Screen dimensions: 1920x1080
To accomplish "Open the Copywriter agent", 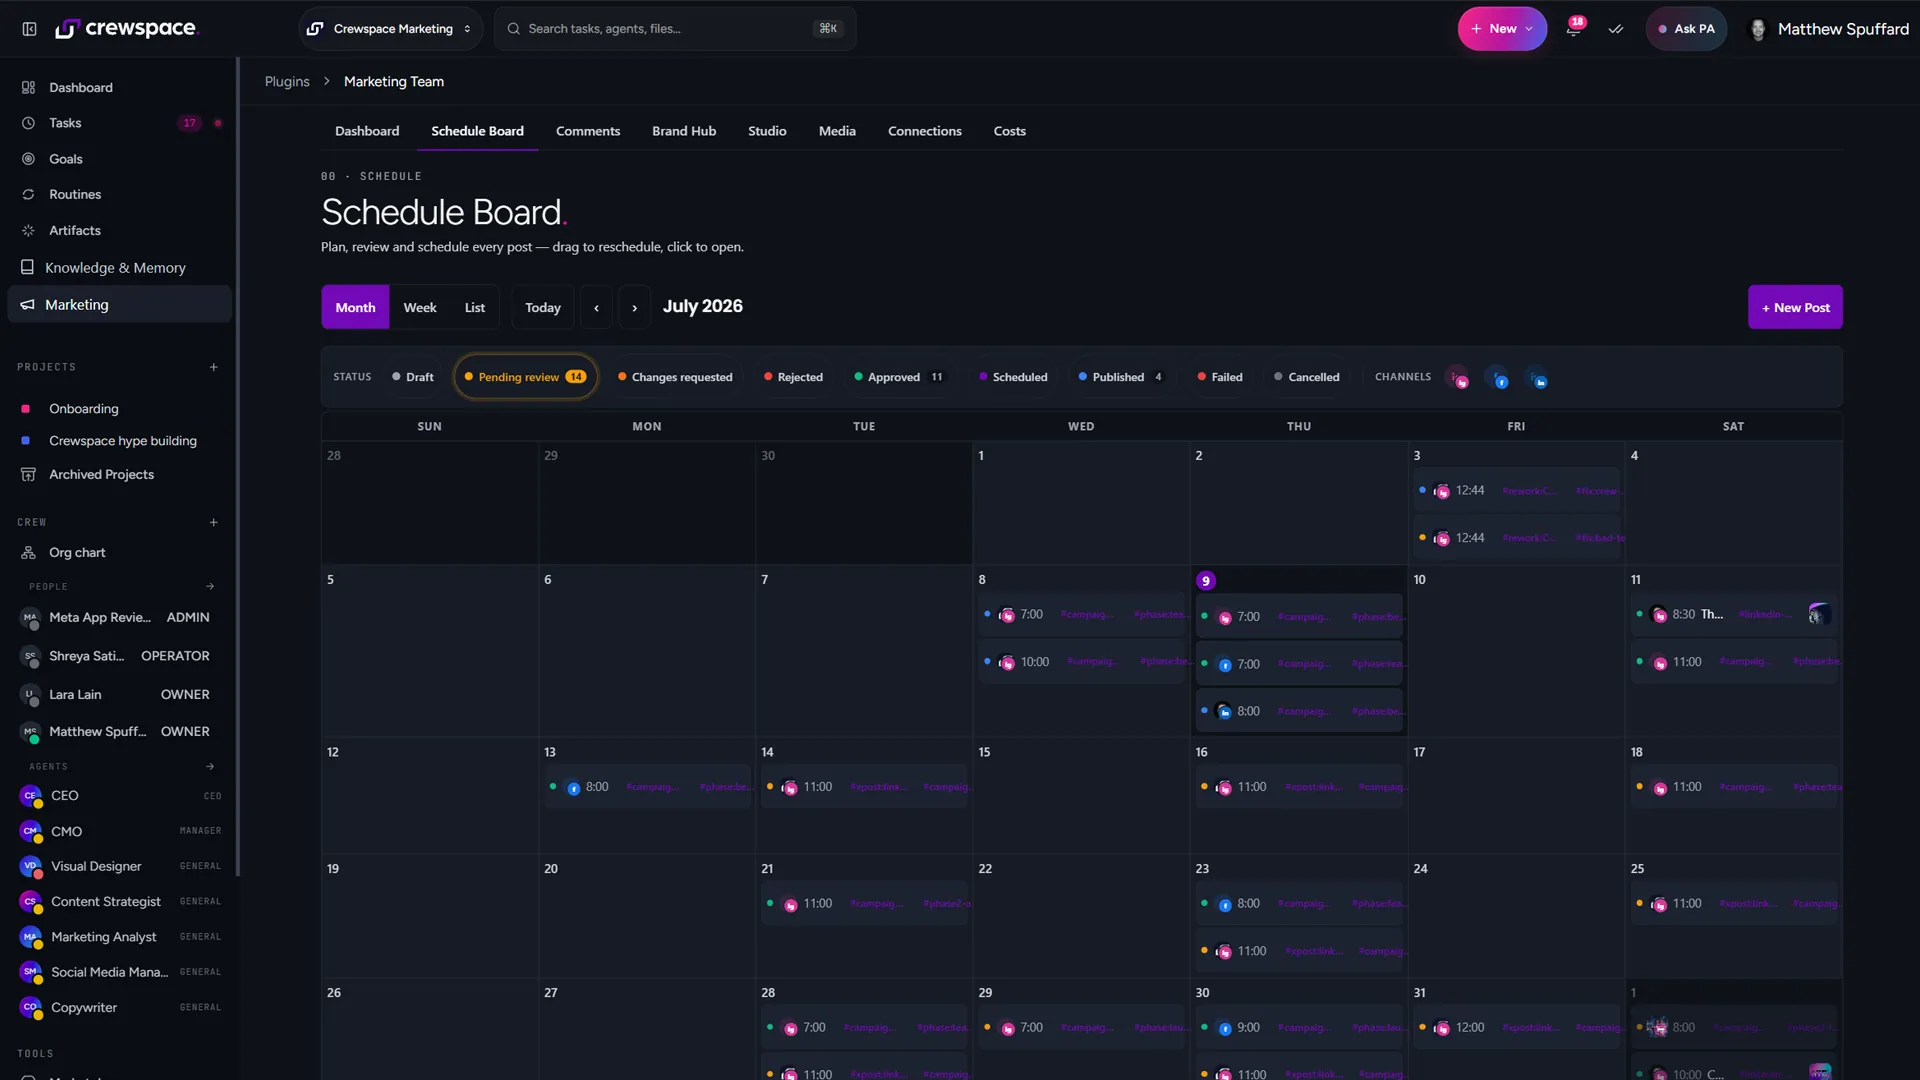I will click(x=120, y=1007).
